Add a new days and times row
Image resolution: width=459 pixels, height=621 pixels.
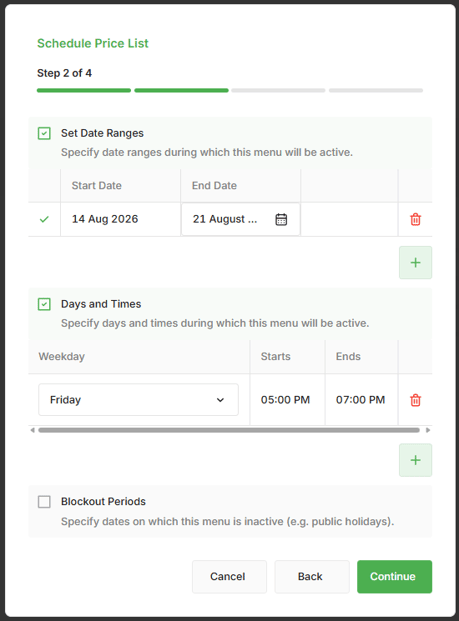pos(415,460)
